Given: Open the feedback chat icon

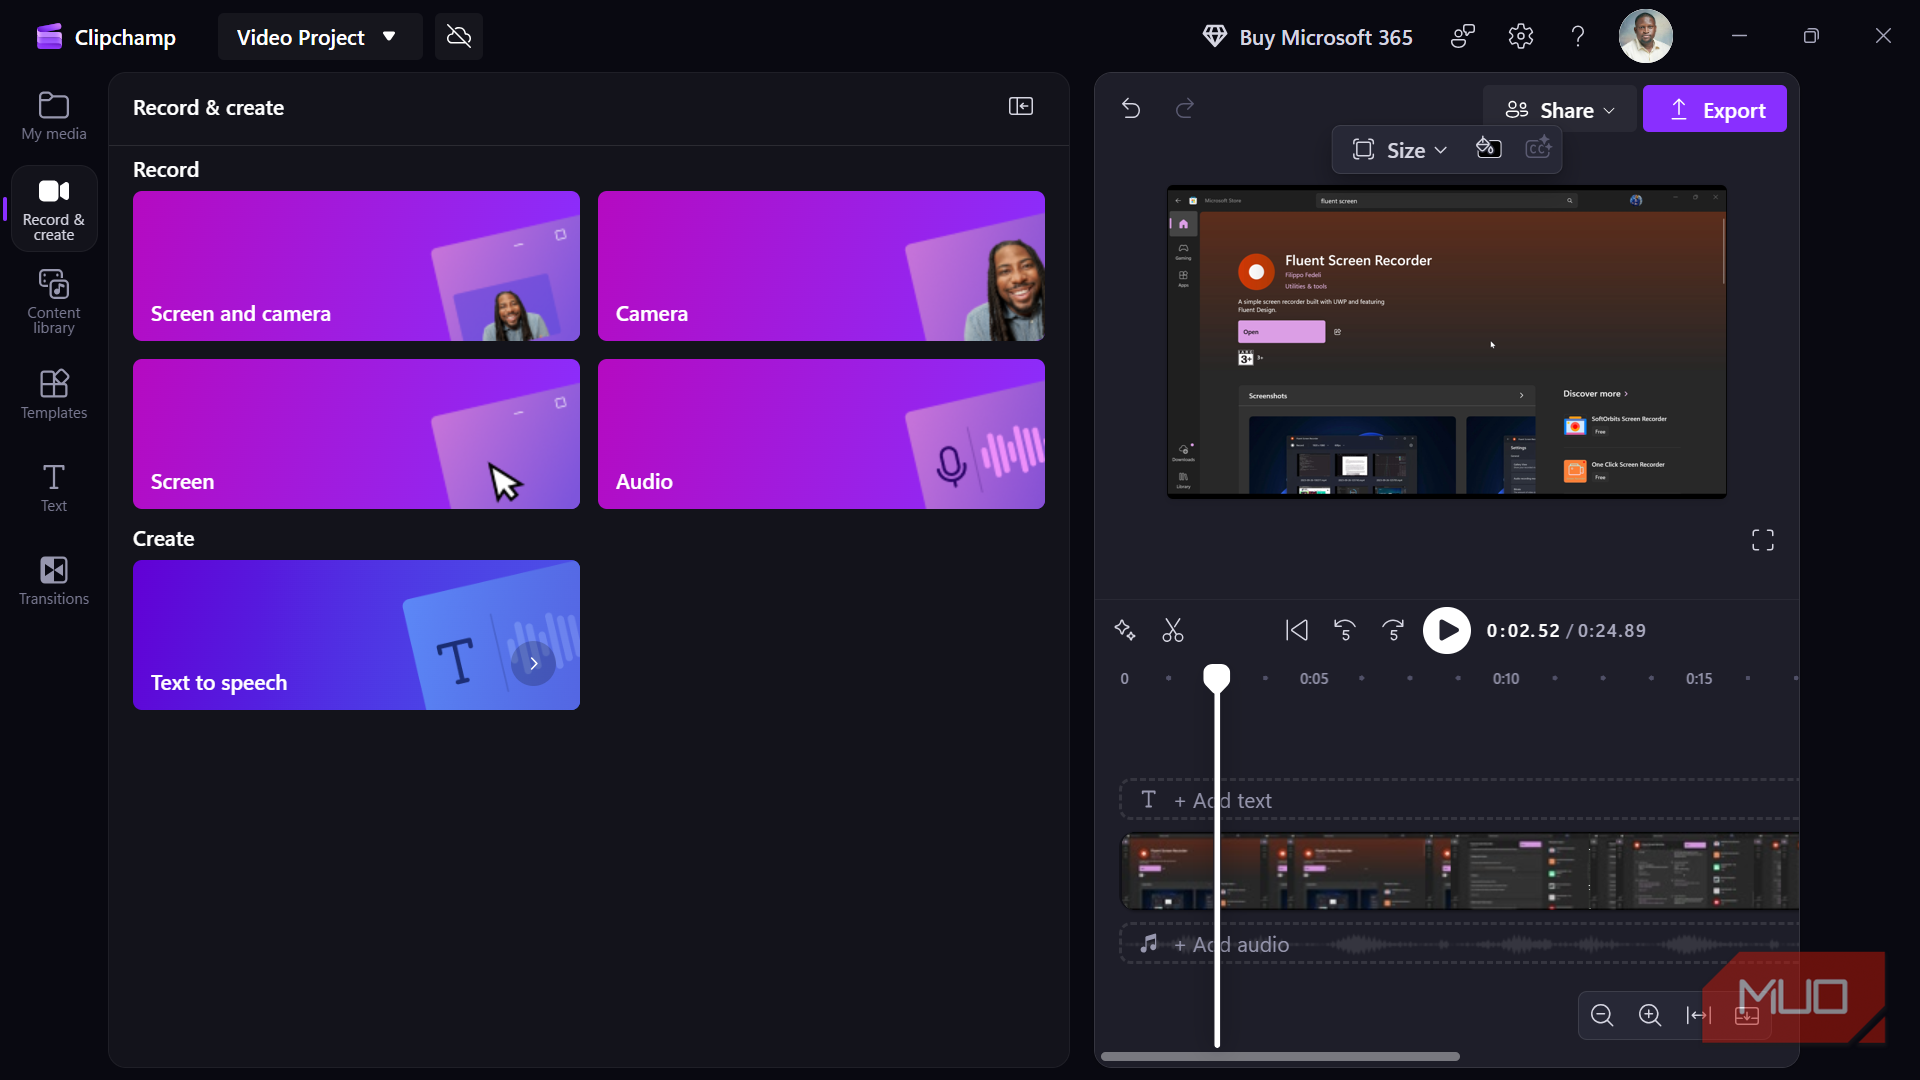Looking at the screenshot, I should click(x=1463, y=37).
